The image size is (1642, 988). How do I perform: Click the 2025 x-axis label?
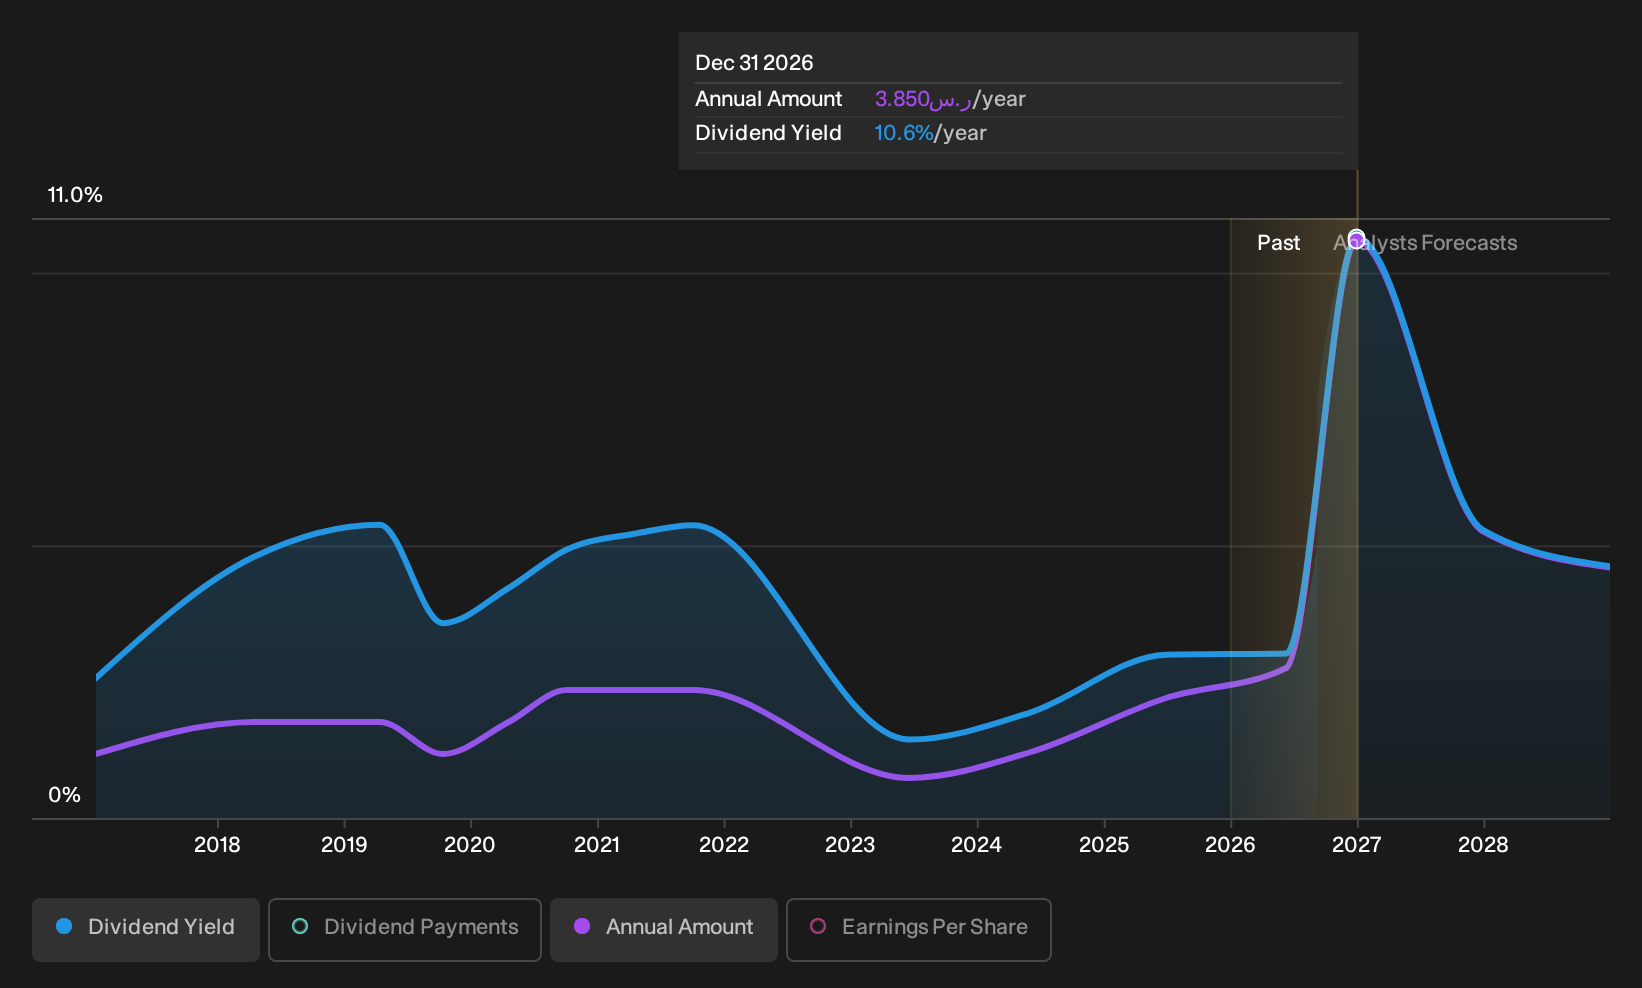coord(1104,845)
